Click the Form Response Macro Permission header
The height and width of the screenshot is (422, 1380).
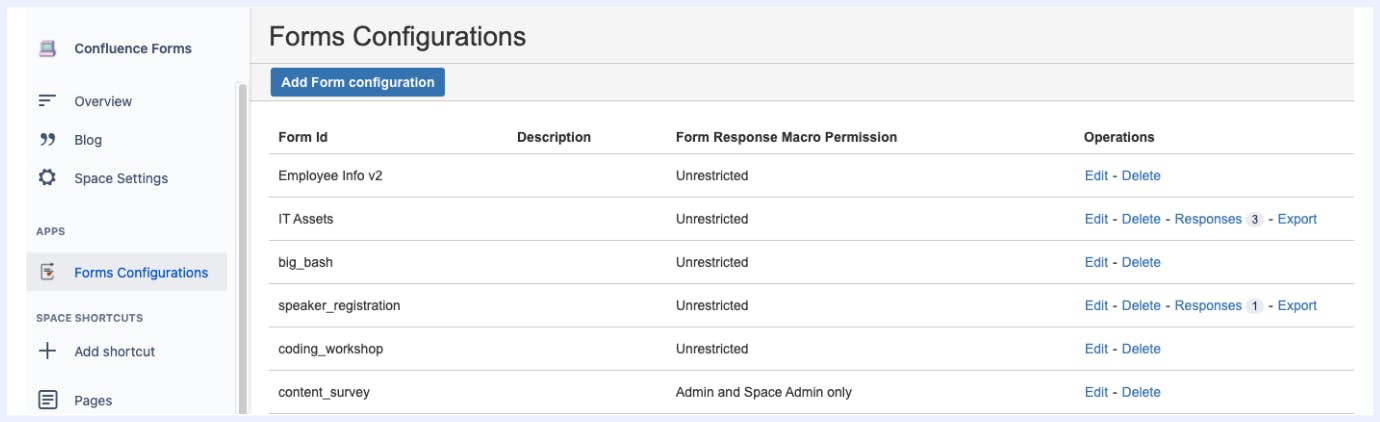(x=786, y=137)
